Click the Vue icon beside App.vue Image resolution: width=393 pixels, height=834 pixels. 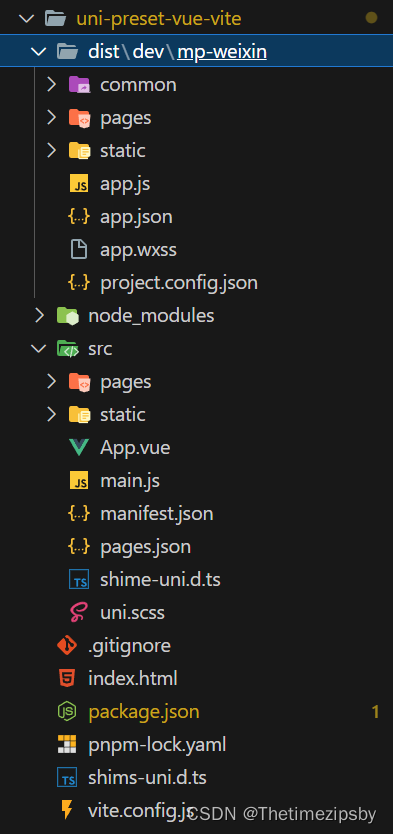[x=79, y=448]
